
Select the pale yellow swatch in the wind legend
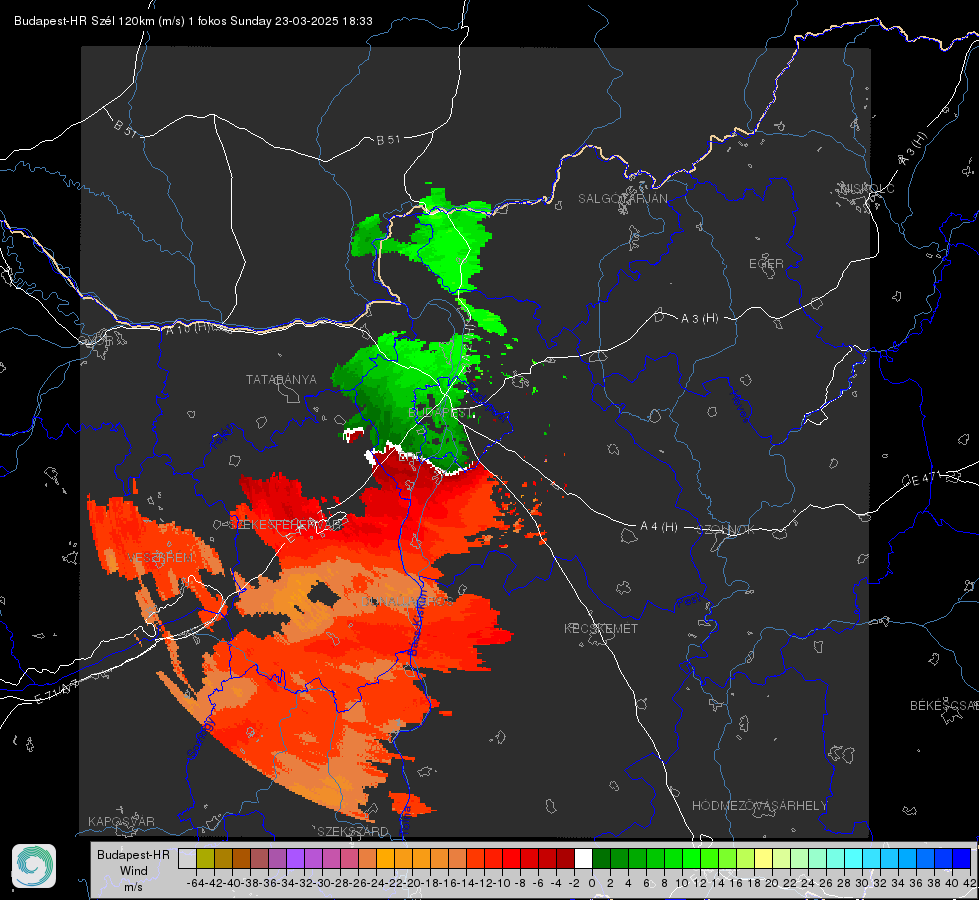coord(764,858)
